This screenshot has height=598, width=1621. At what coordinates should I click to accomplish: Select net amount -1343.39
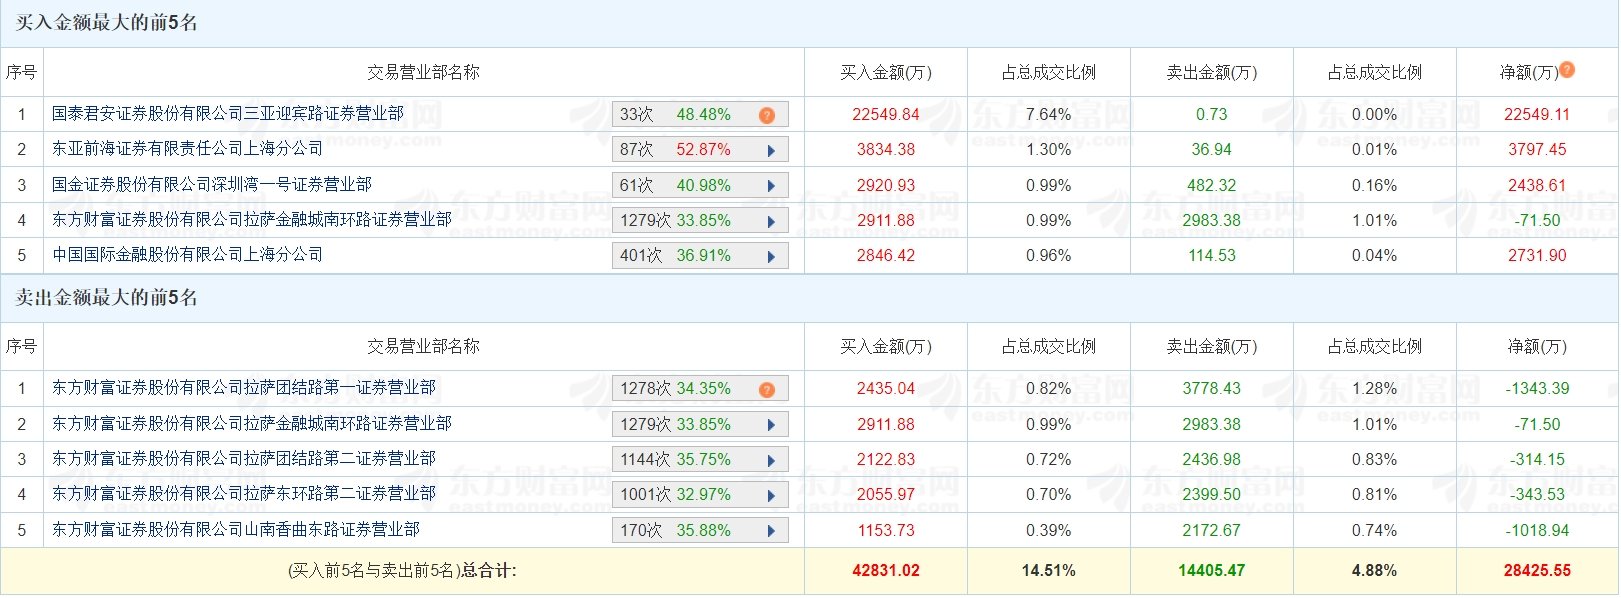point(1537,388)
